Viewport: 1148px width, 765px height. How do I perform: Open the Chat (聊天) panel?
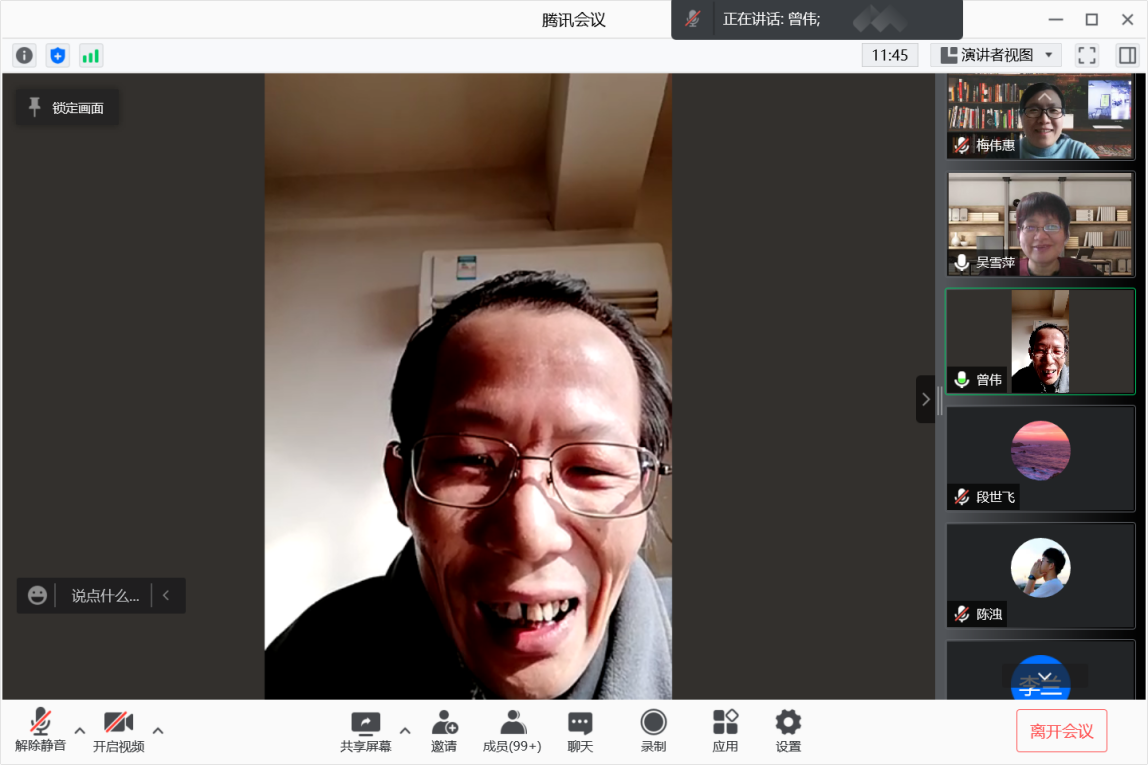(x=580, y=731)
